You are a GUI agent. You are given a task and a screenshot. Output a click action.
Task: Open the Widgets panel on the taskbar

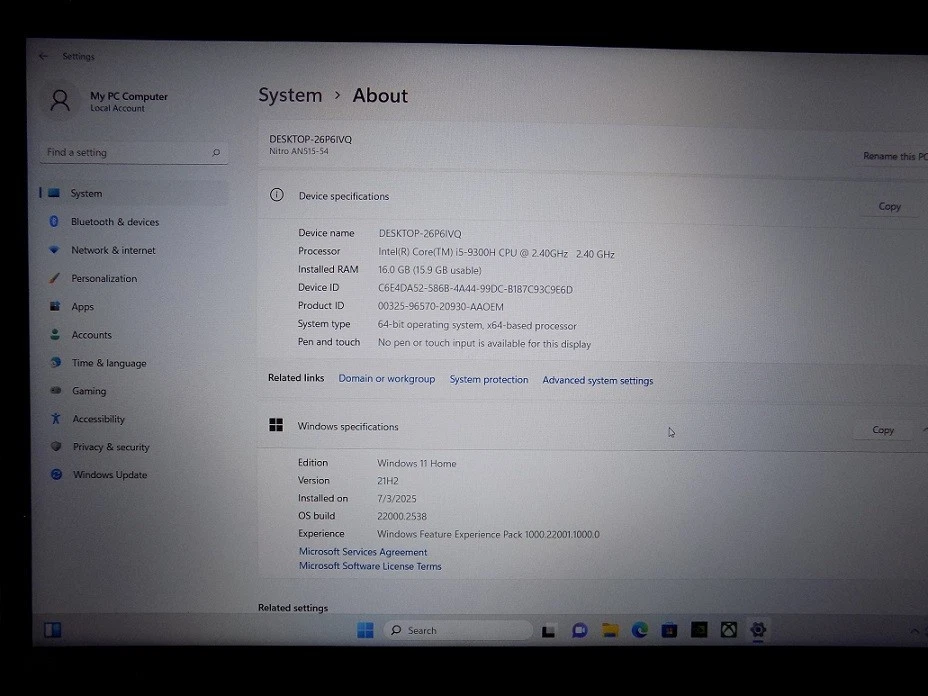[x=53, y=630]
